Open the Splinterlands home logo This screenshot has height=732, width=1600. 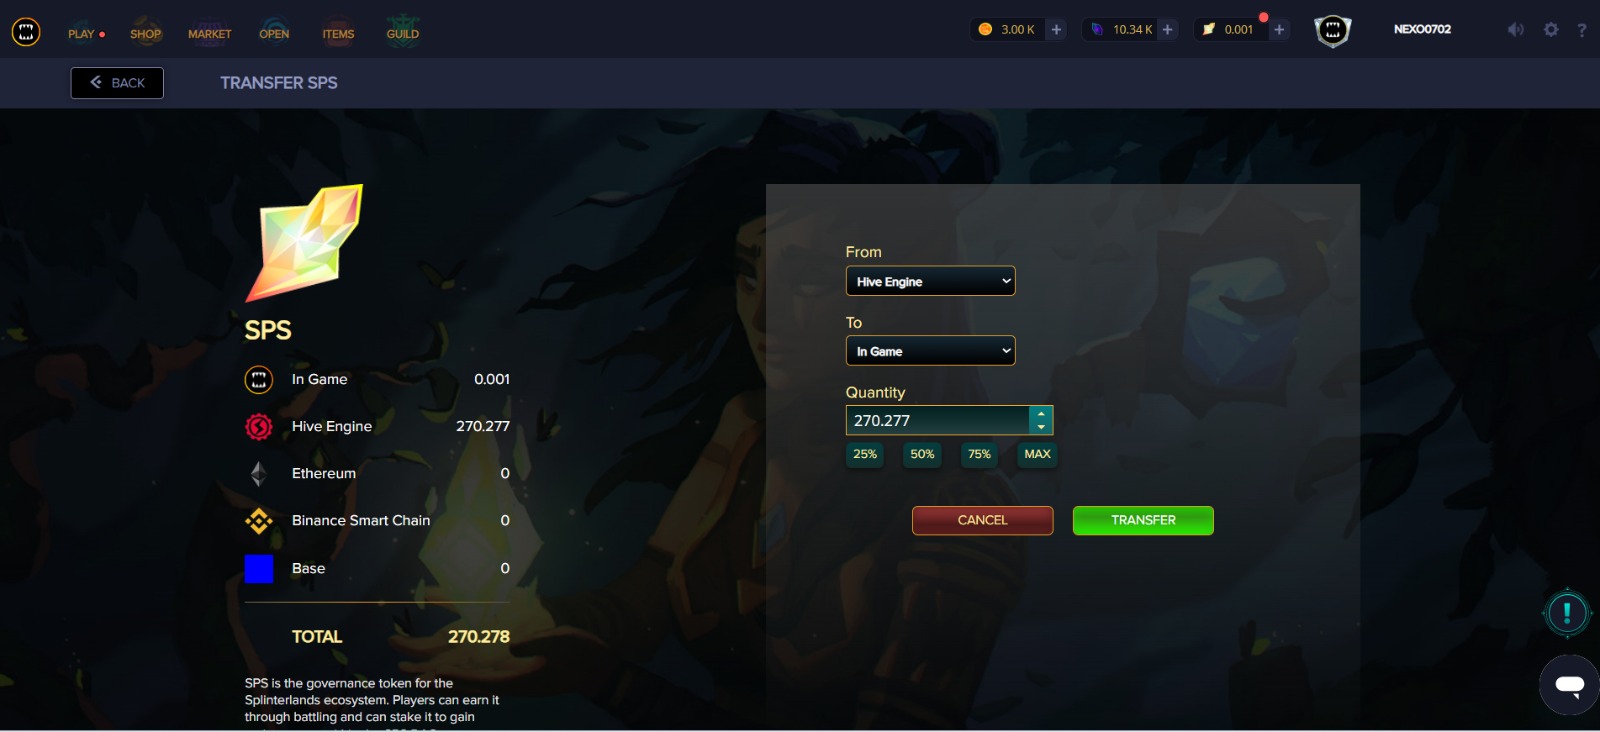click(x=26, y=32)
